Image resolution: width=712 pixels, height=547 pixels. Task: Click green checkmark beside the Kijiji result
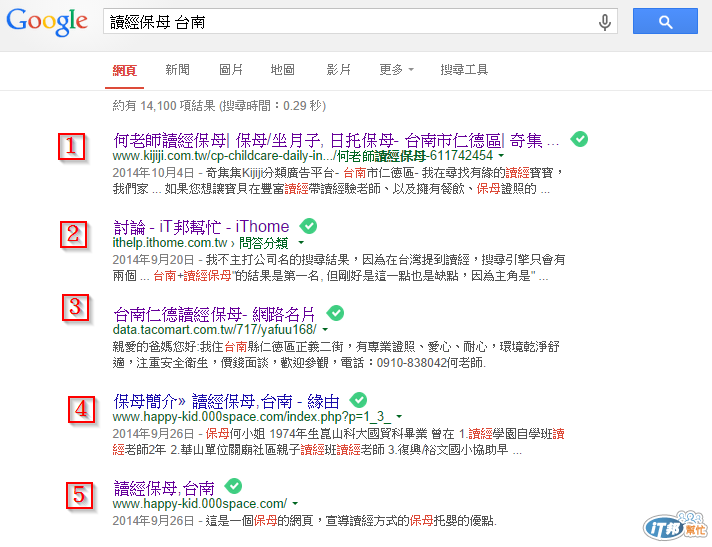point(579,139)
